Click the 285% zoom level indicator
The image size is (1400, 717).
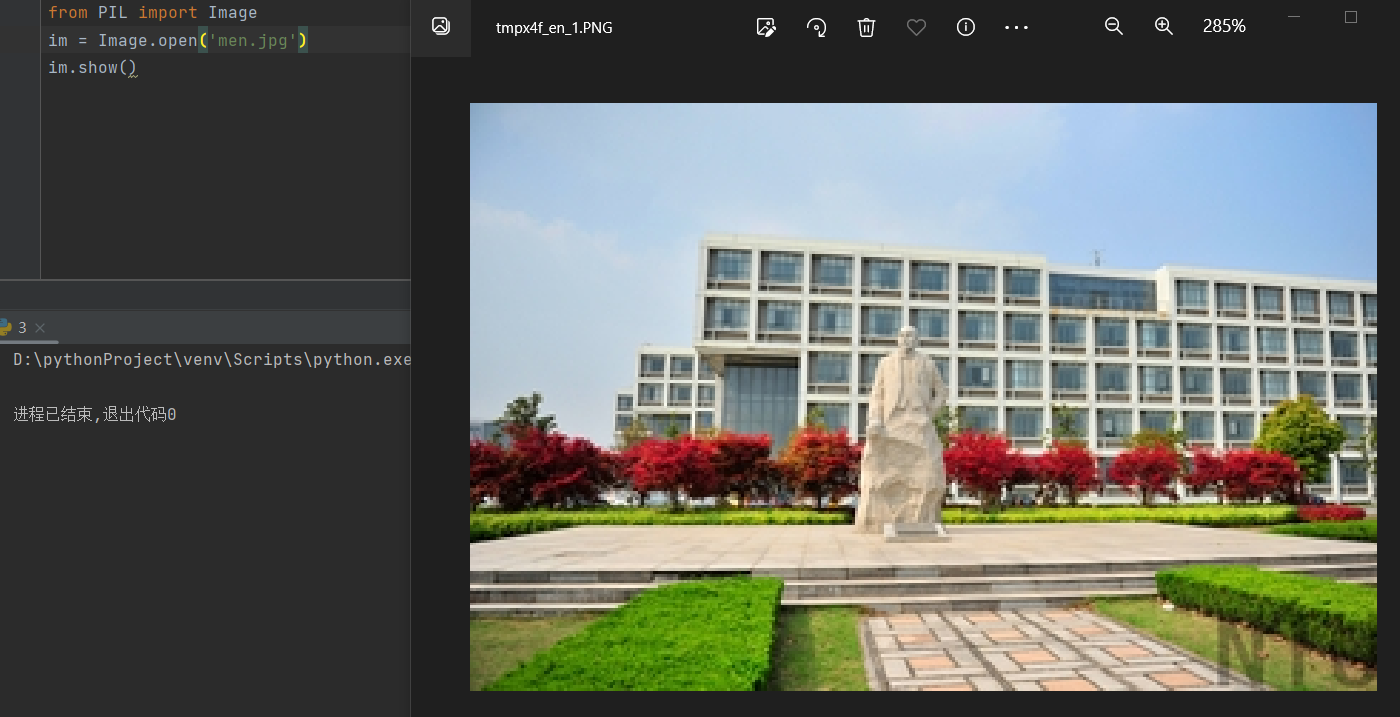pos(1224,27)
